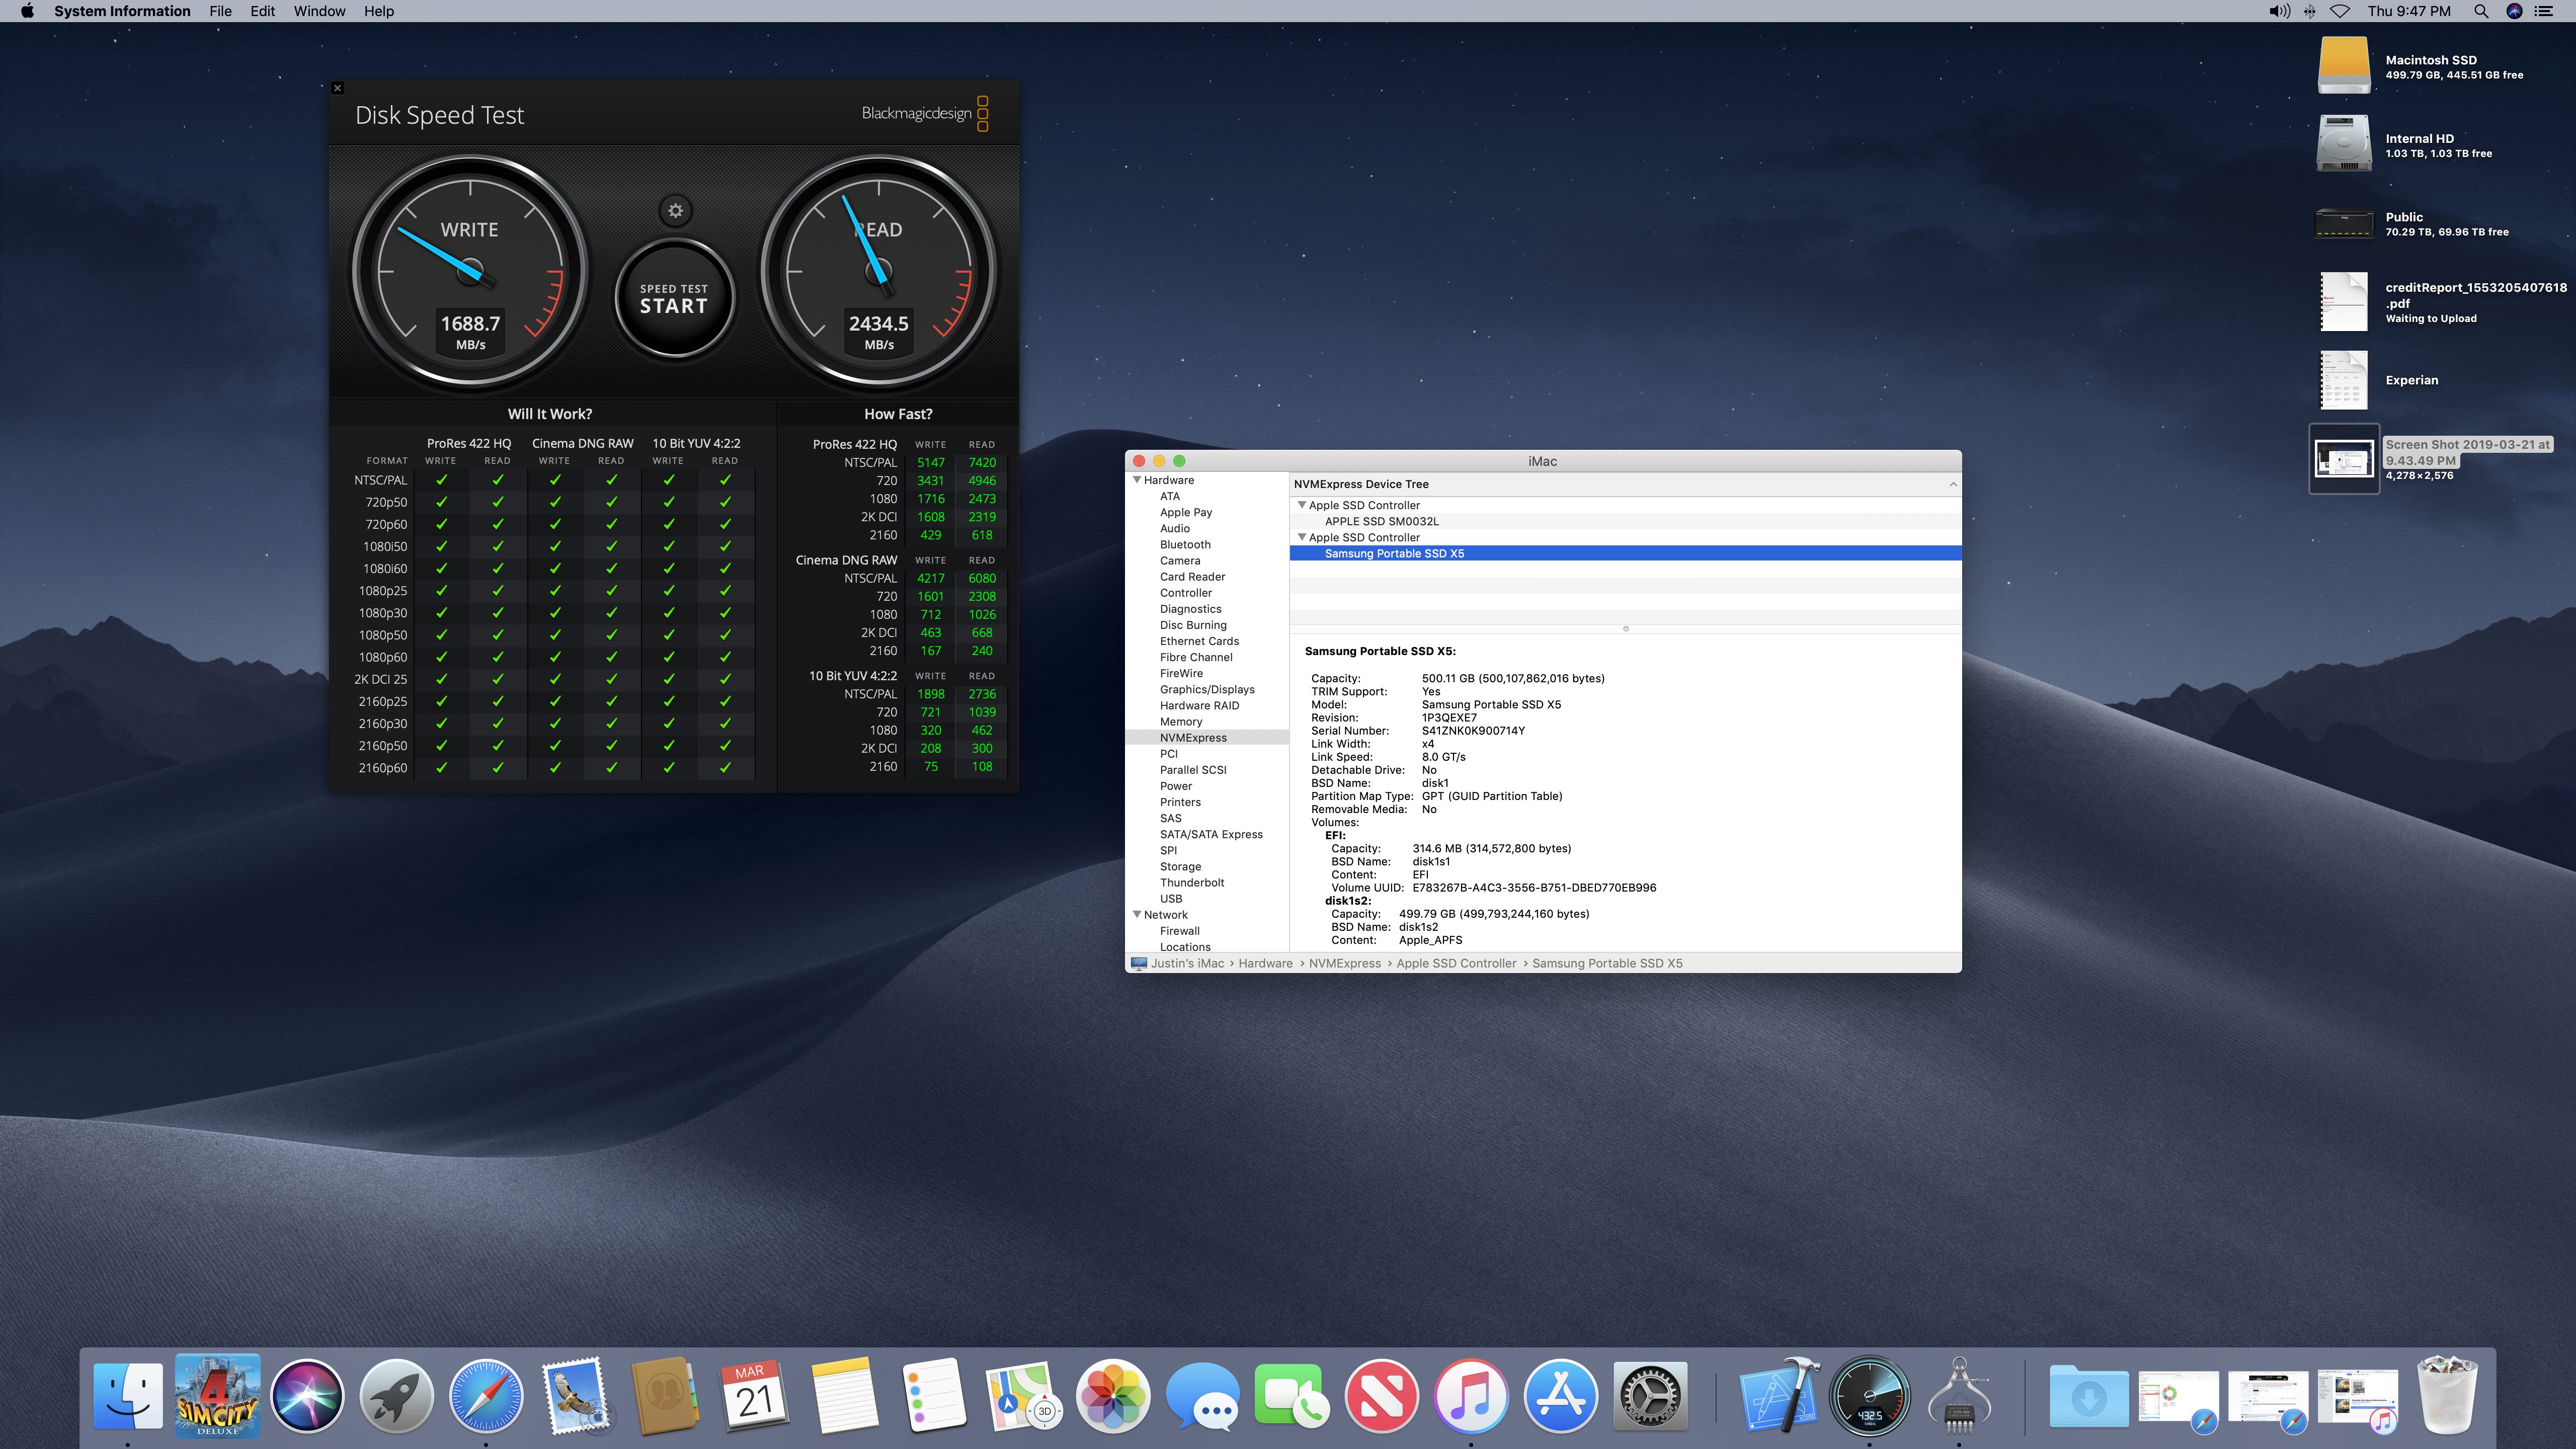Select creditReport PDF on desktop

2343,301
